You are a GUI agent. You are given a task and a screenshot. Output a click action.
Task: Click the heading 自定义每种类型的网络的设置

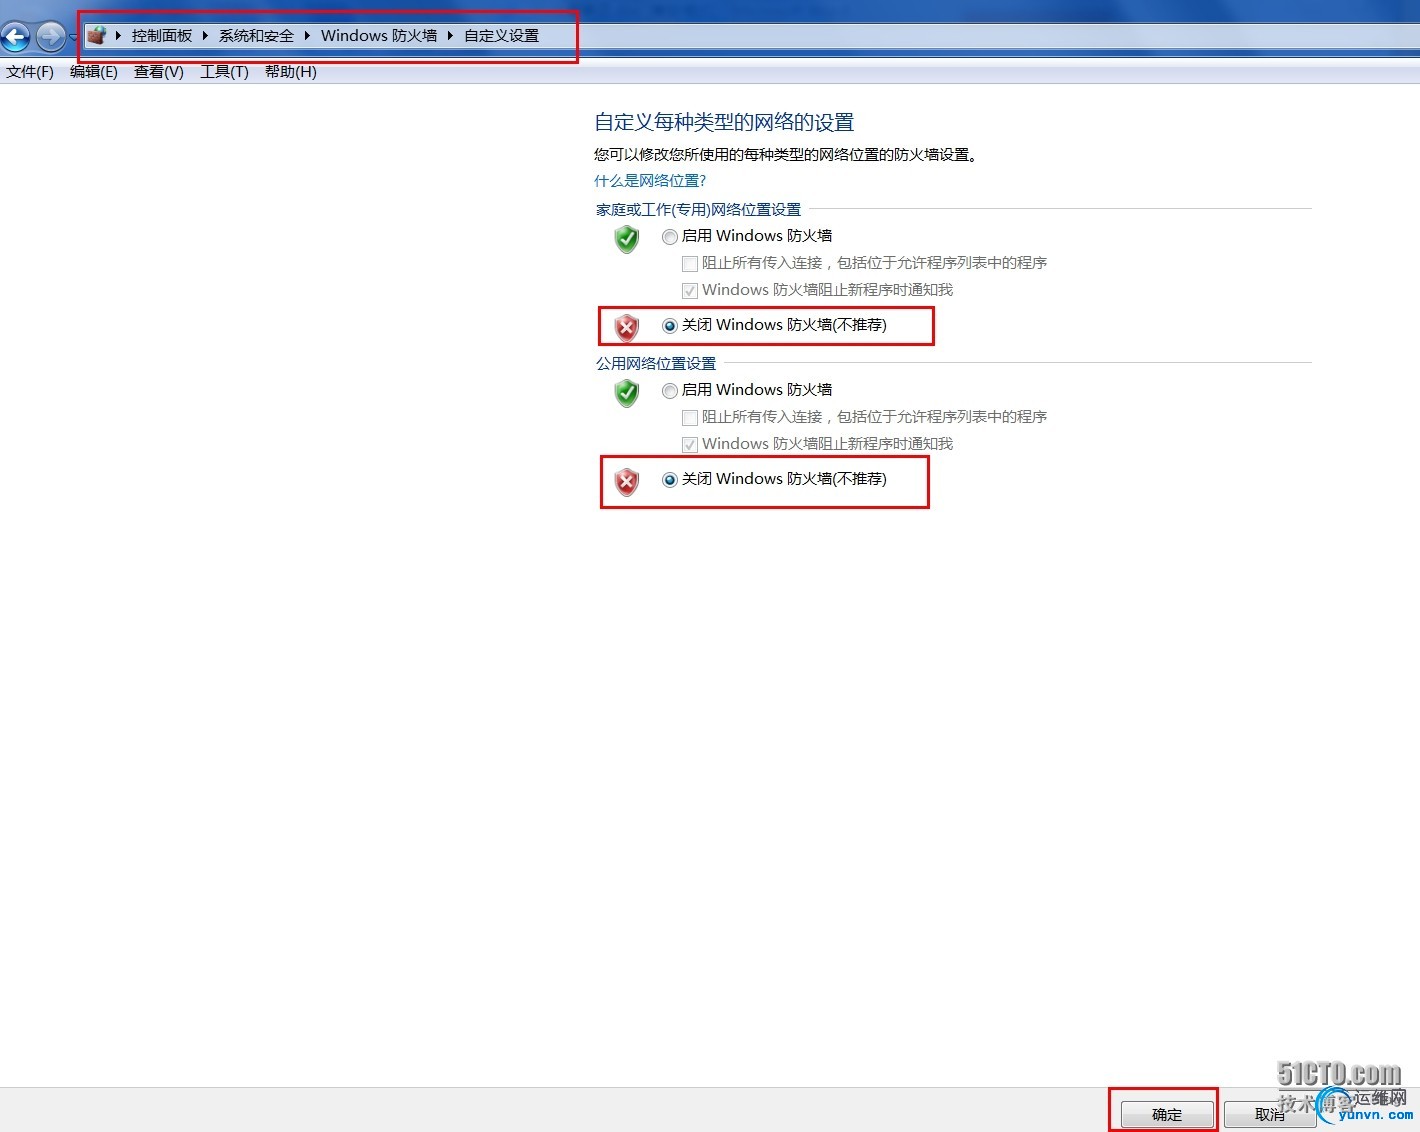(724, 122)
